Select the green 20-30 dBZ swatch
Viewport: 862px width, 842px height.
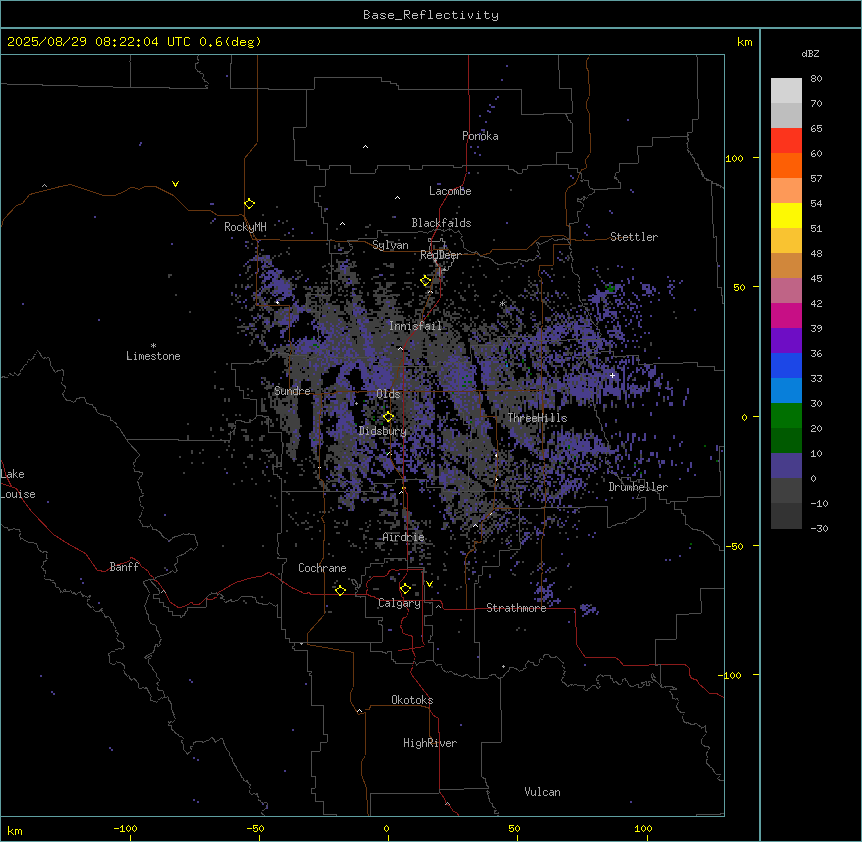pyautogui.click(x=786, y=416)
